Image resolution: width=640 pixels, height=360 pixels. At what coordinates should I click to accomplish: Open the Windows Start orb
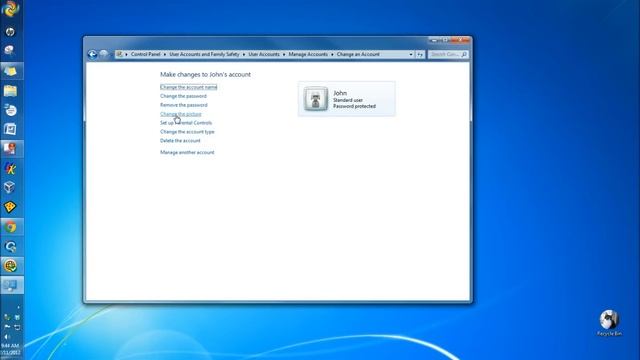point(10,9)
